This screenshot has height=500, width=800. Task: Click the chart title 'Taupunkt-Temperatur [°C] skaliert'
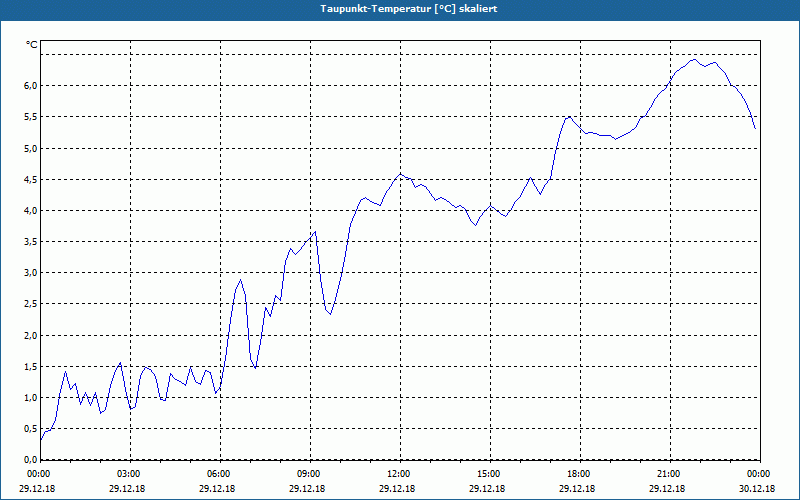tap(409, 9)
